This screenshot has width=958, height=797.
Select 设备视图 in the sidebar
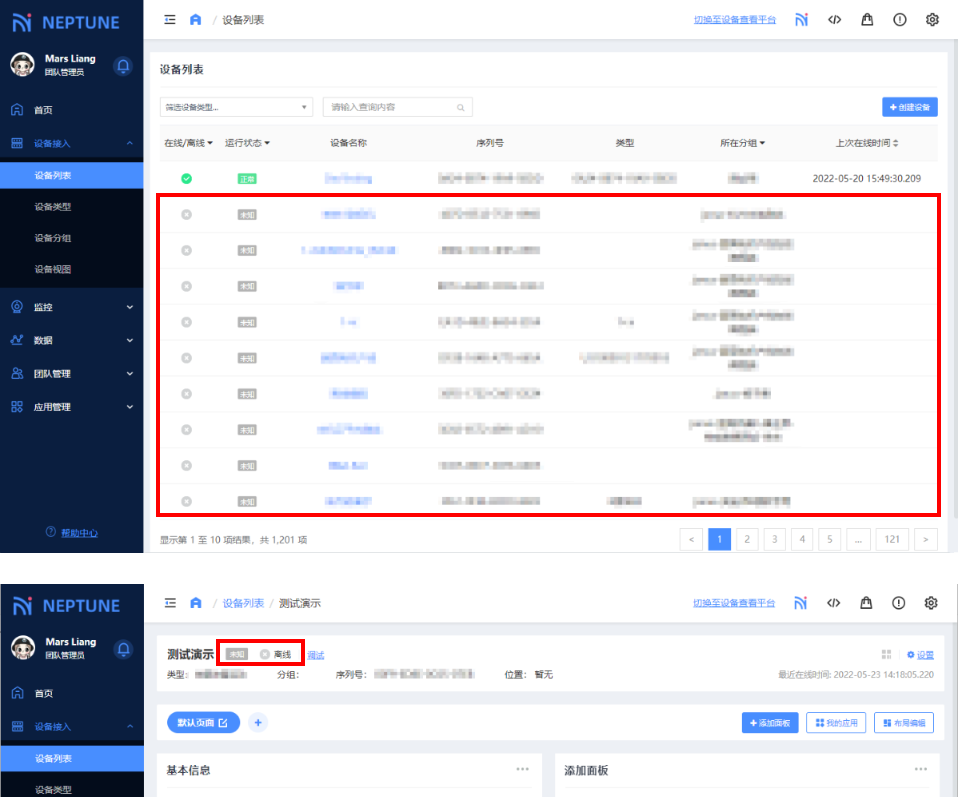tap(53, 269)
